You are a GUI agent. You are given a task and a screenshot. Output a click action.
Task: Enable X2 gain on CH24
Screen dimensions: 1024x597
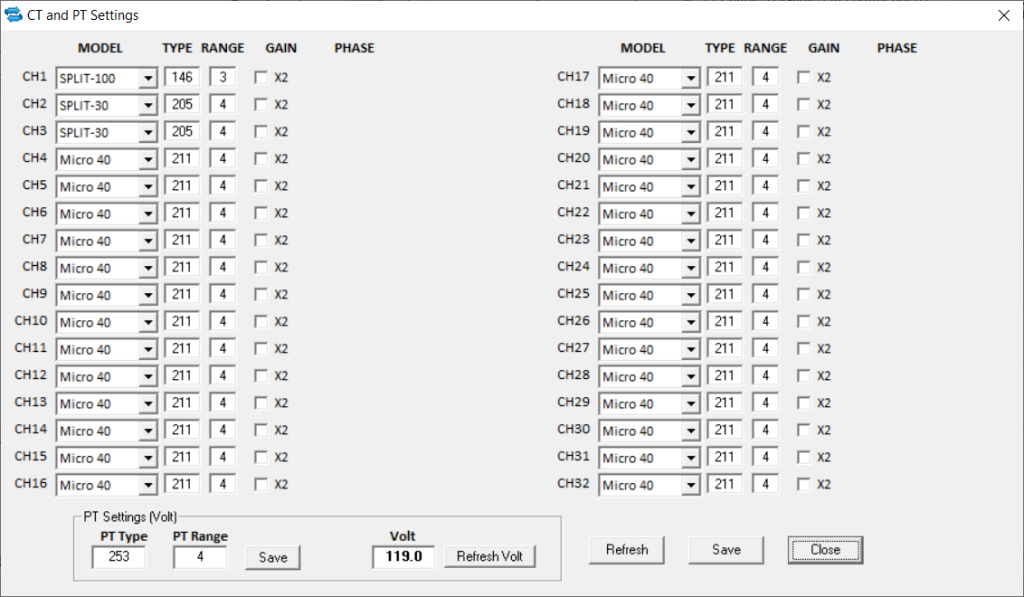(804, 267)
